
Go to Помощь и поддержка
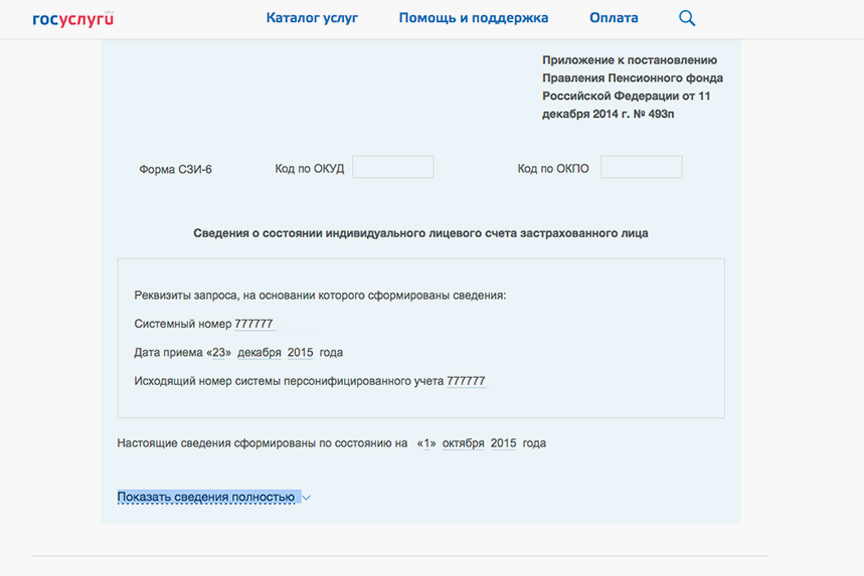click(473, 18)
